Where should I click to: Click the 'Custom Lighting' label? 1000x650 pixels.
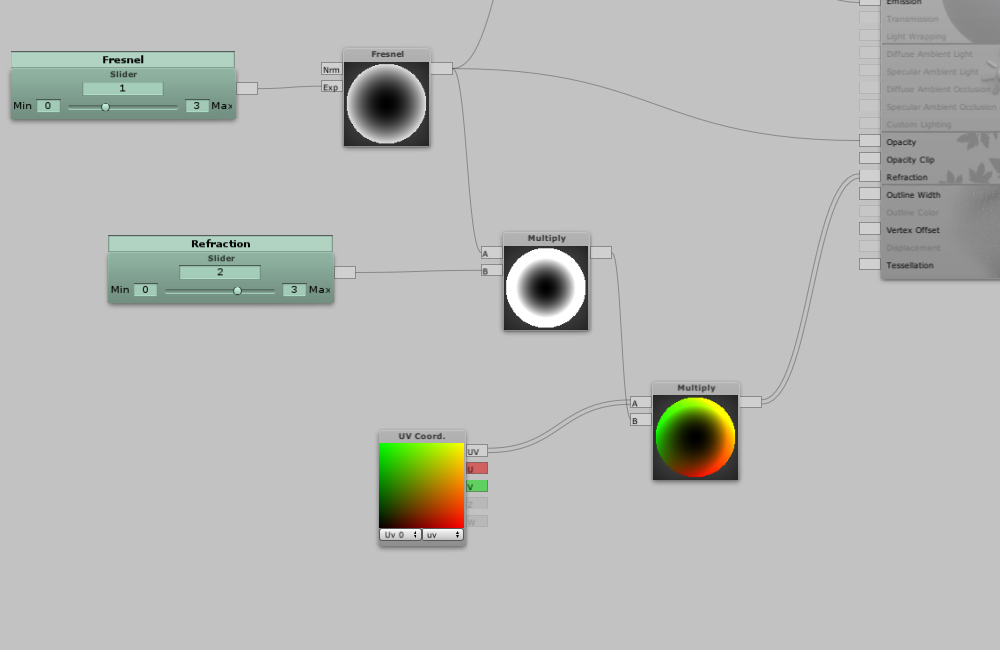point(918,125)
